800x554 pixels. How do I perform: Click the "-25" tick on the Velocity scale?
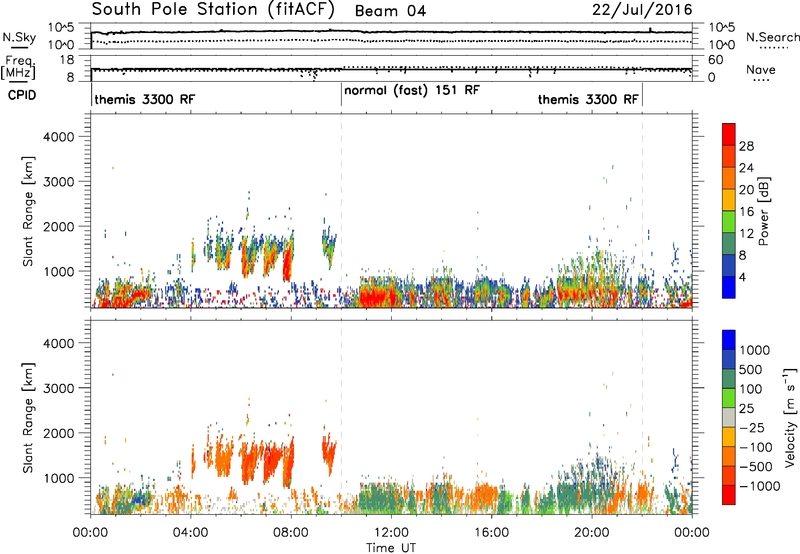[752, 427]
